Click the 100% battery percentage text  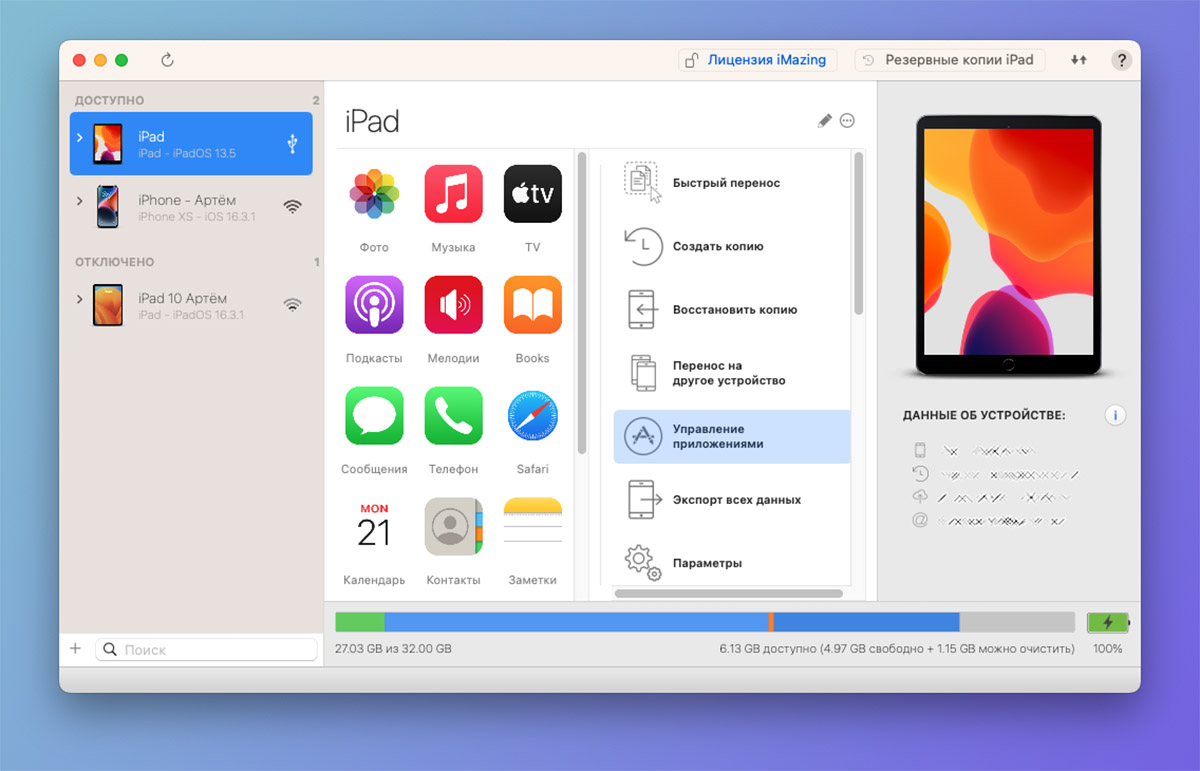(x=1108, y=649)
